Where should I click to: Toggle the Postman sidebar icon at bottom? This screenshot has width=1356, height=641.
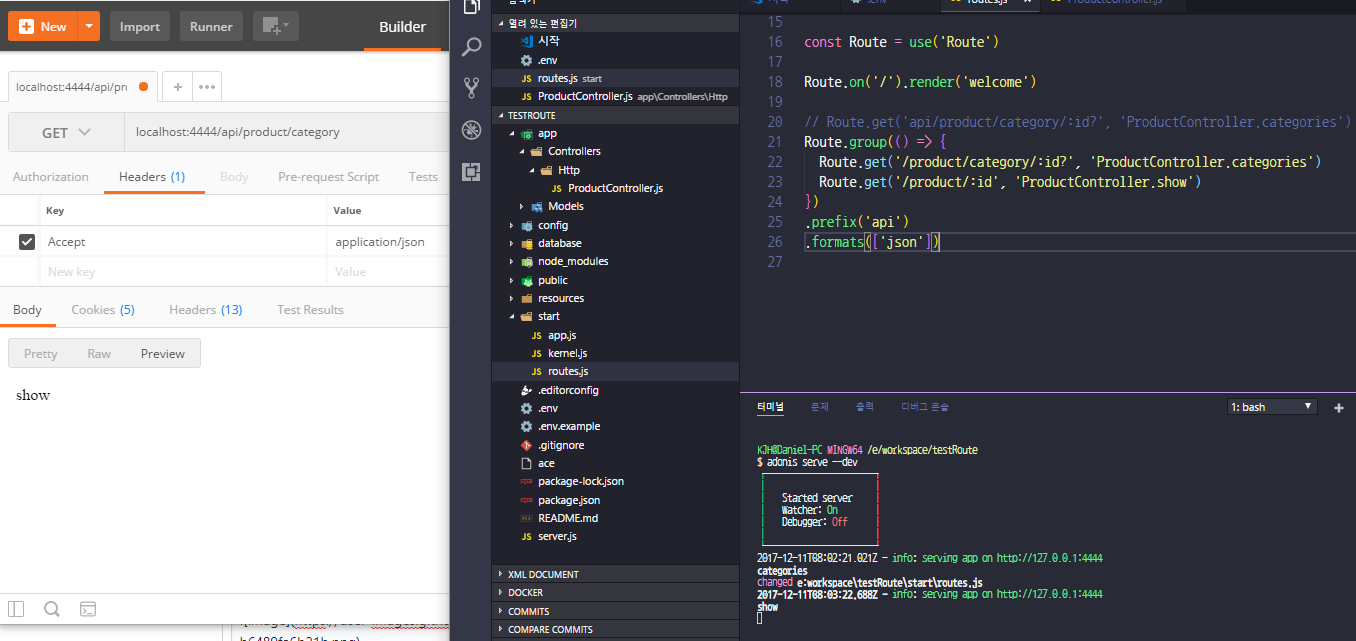16,608
